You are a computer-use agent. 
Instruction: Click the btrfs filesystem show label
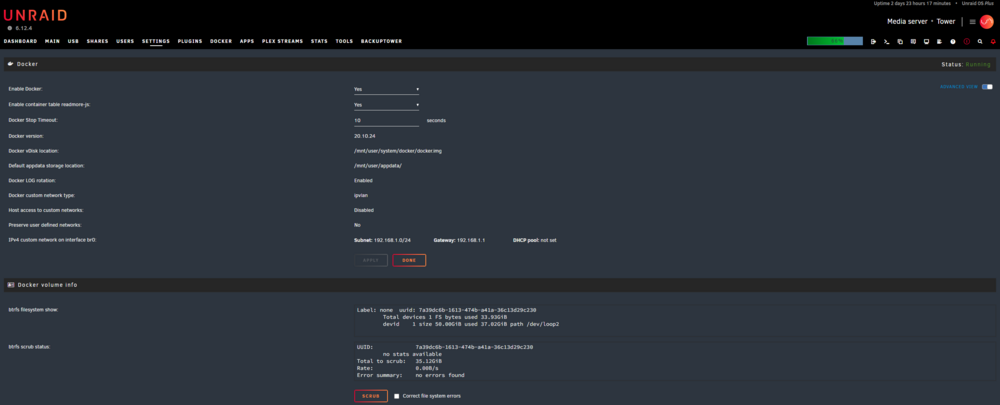click(34, 310)
